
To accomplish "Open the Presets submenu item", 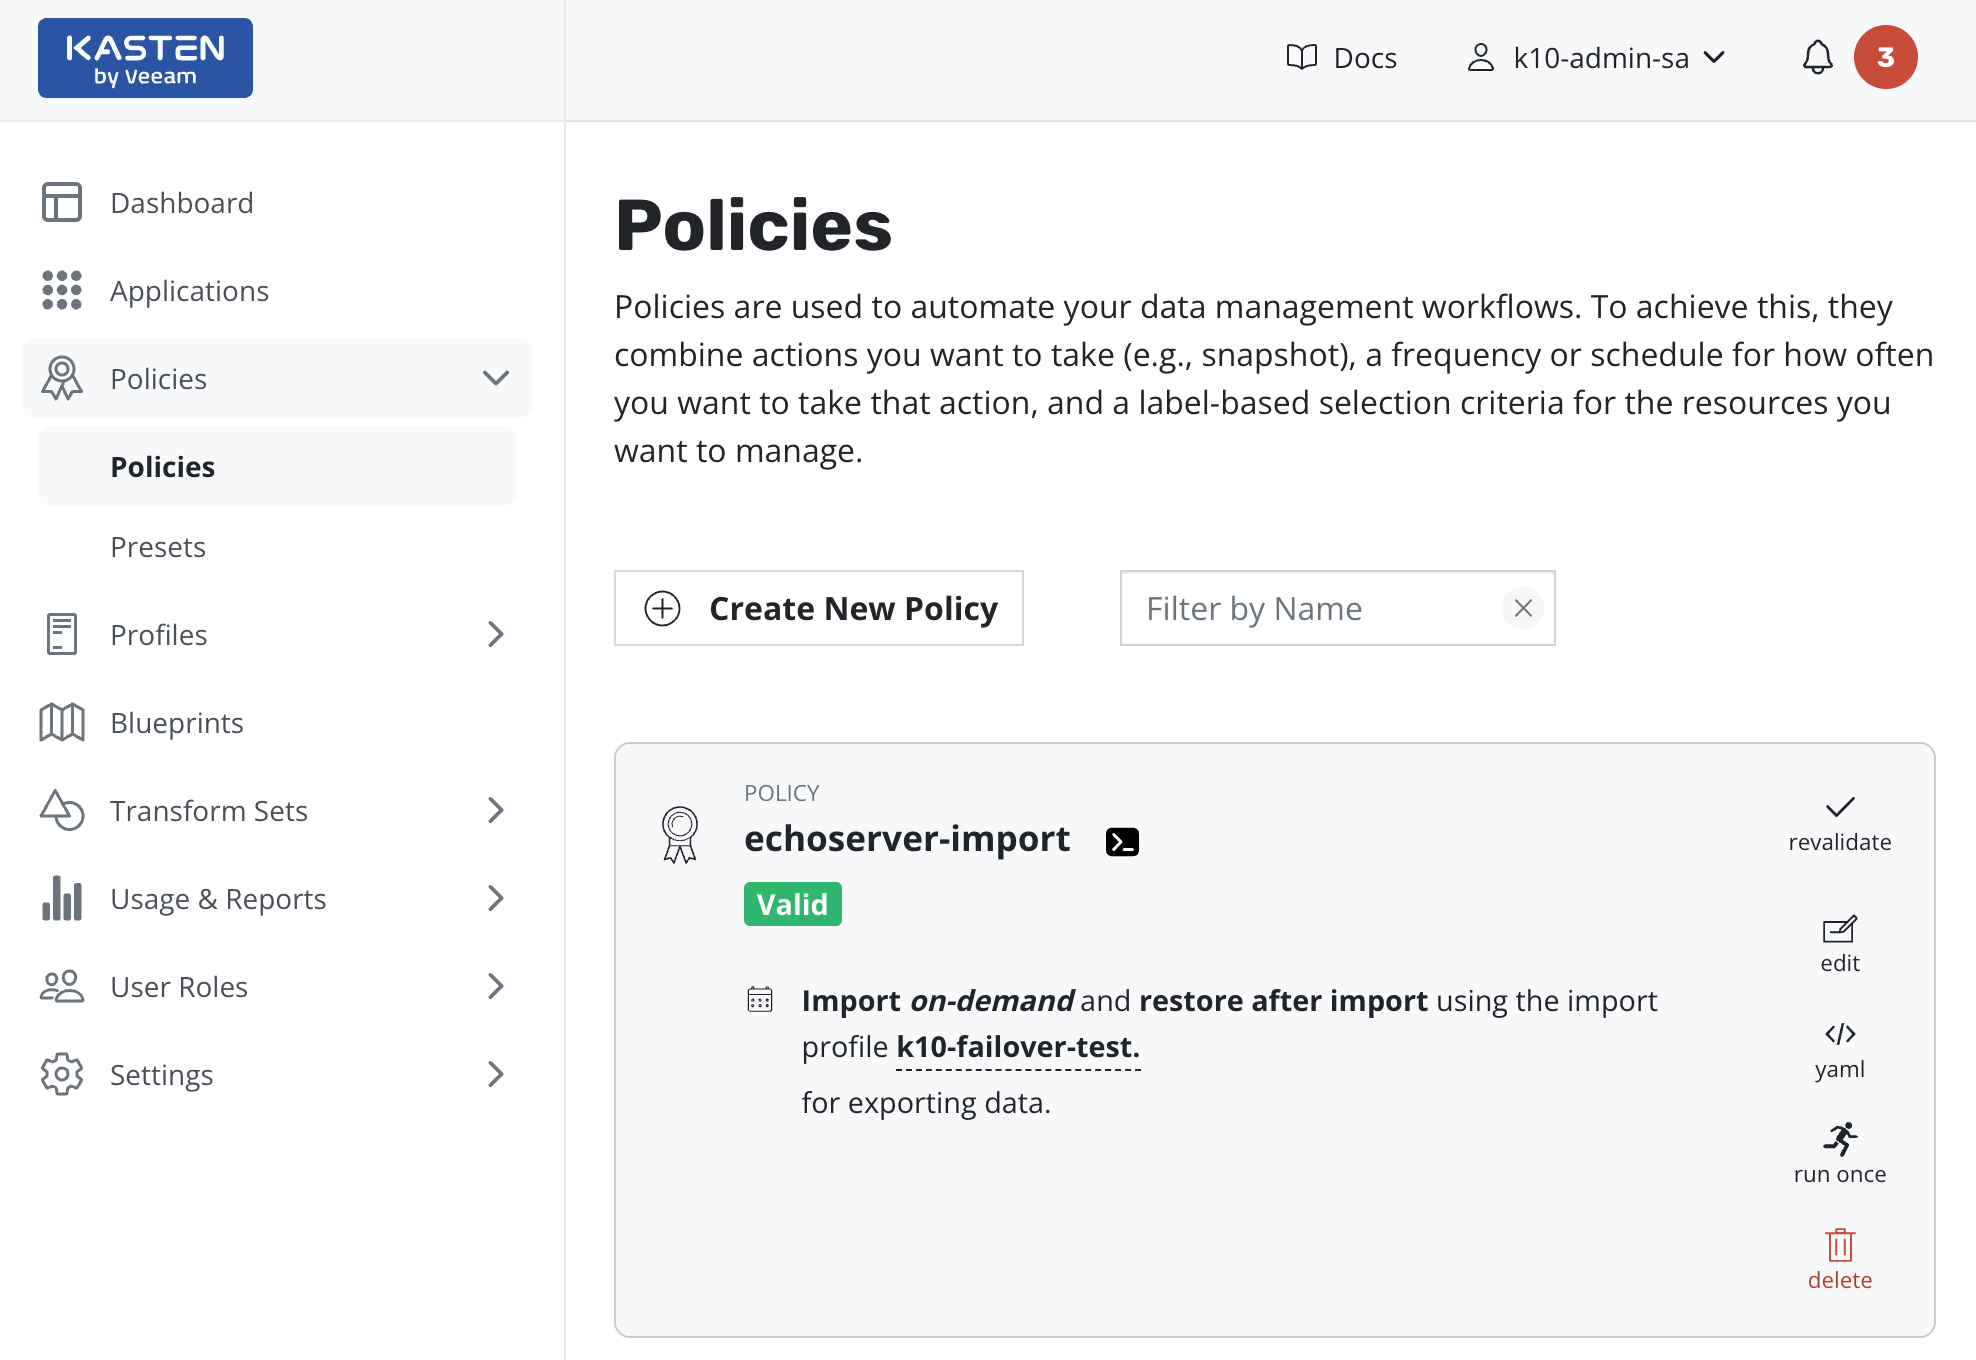I will (158, 547).
